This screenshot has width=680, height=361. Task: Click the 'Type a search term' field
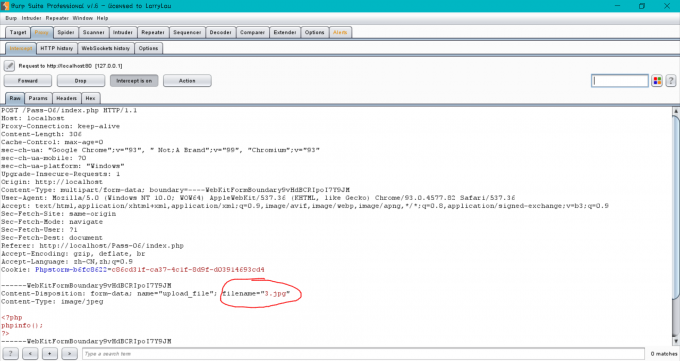363,354
